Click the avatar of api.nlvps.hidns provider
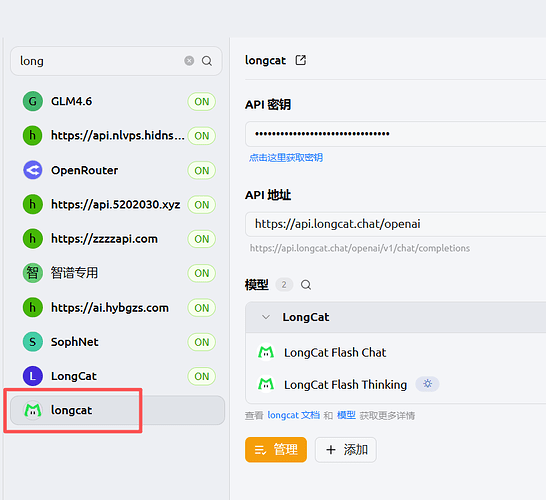The height and width of the screenshot is (500, 546). coord(33,135)
